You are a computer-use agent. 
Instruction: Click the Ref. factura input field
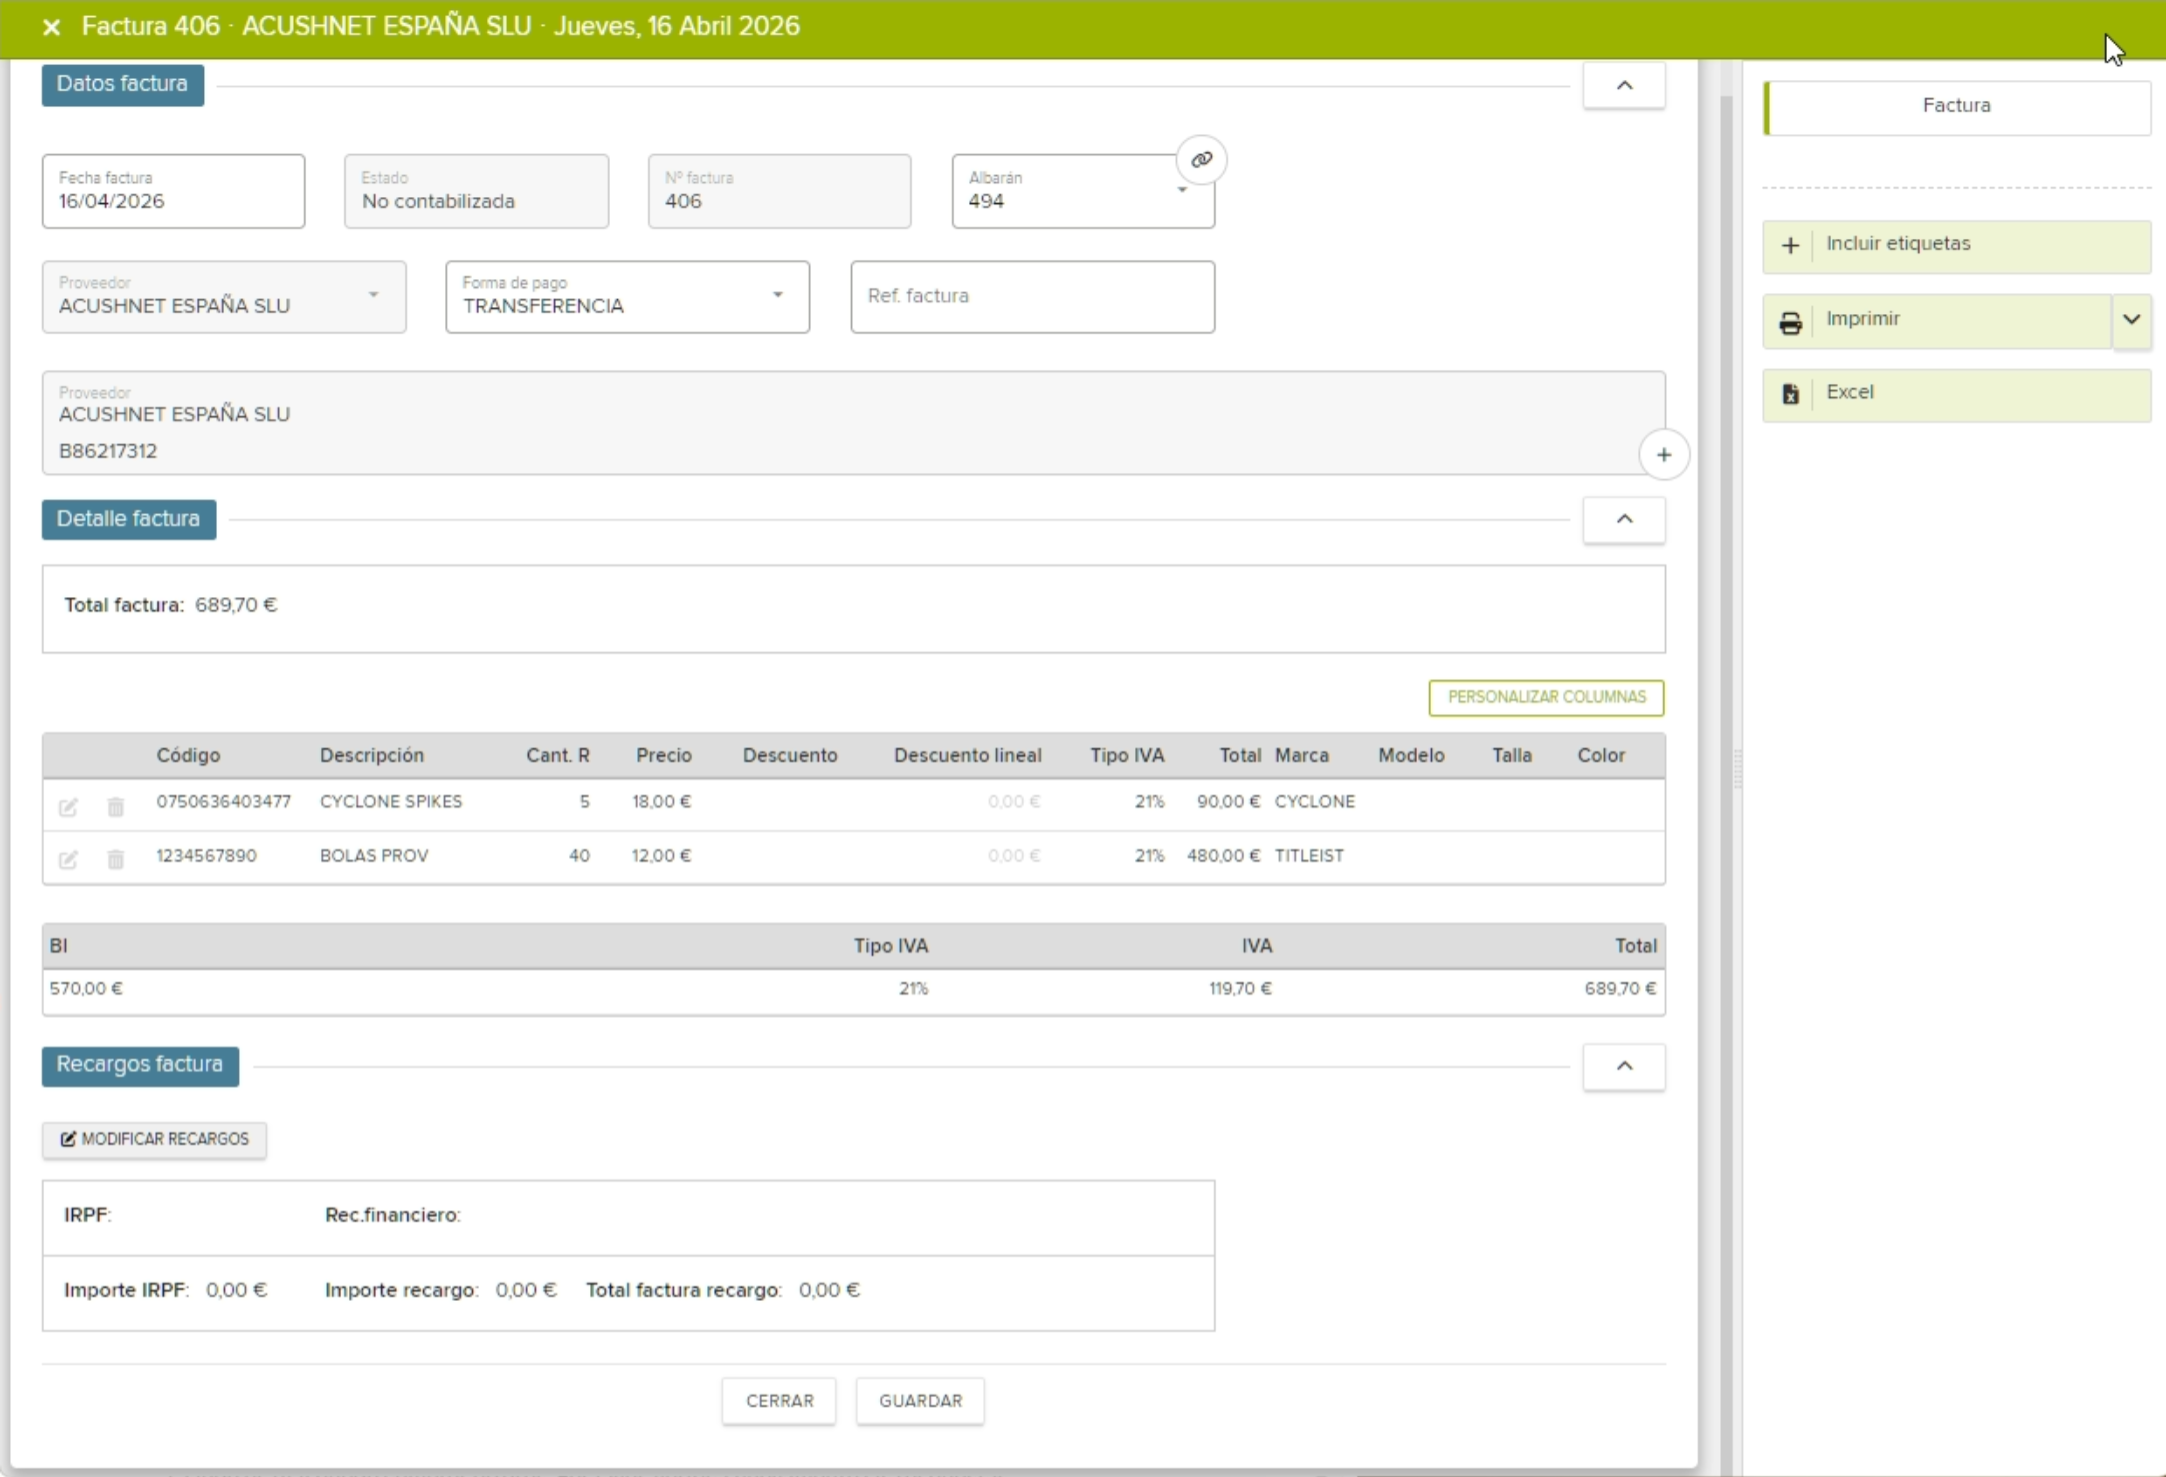tap(1032, 297)
